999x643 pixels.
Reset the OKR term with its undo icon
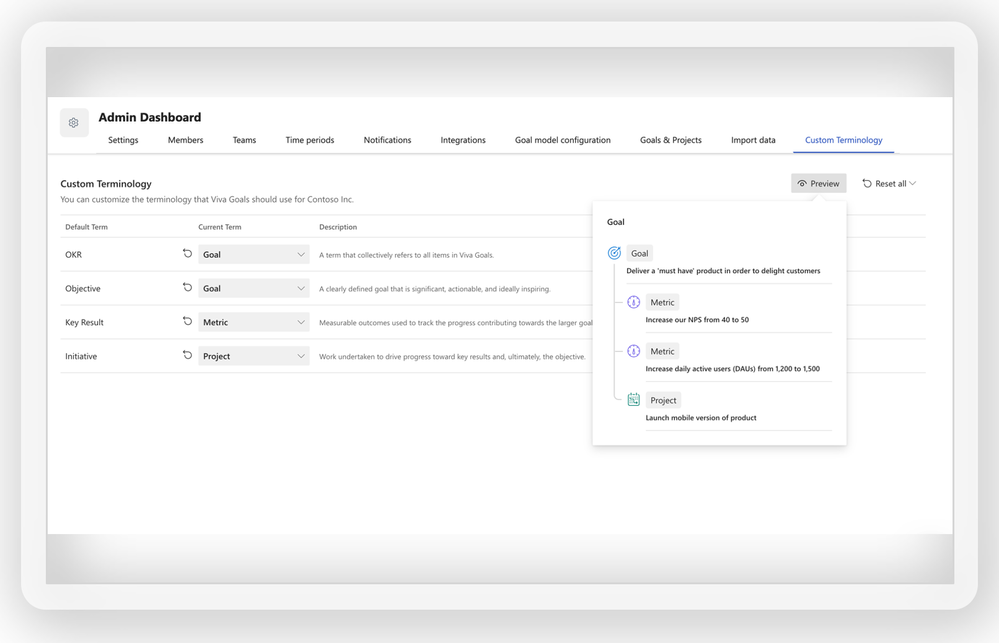pos(187,254)
